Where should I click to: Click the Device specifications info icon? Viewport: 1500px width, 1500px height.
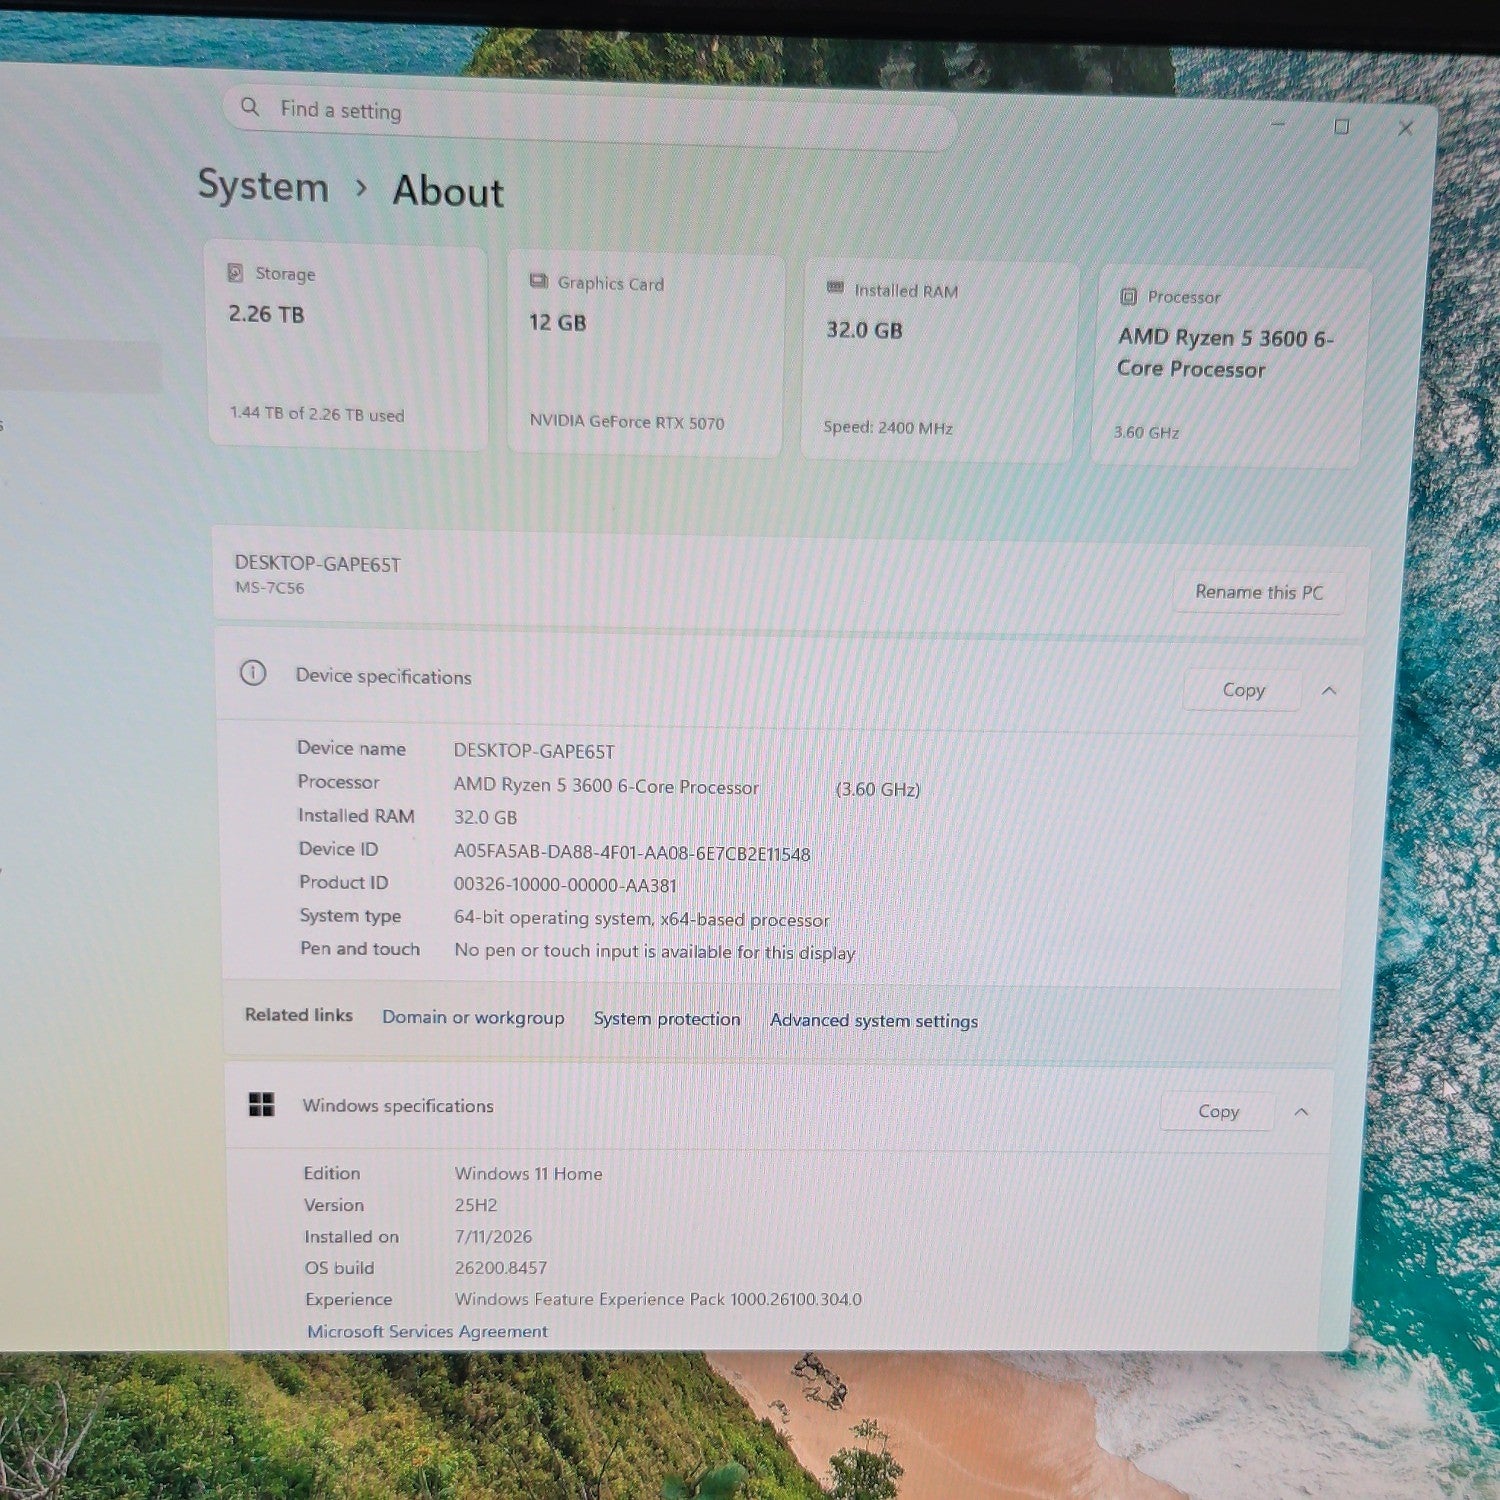point(253,673)
